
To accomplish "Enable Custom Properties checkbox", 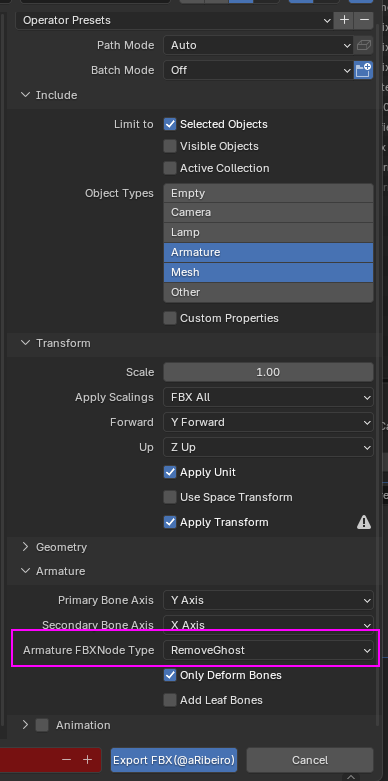I will coord(170,318).
